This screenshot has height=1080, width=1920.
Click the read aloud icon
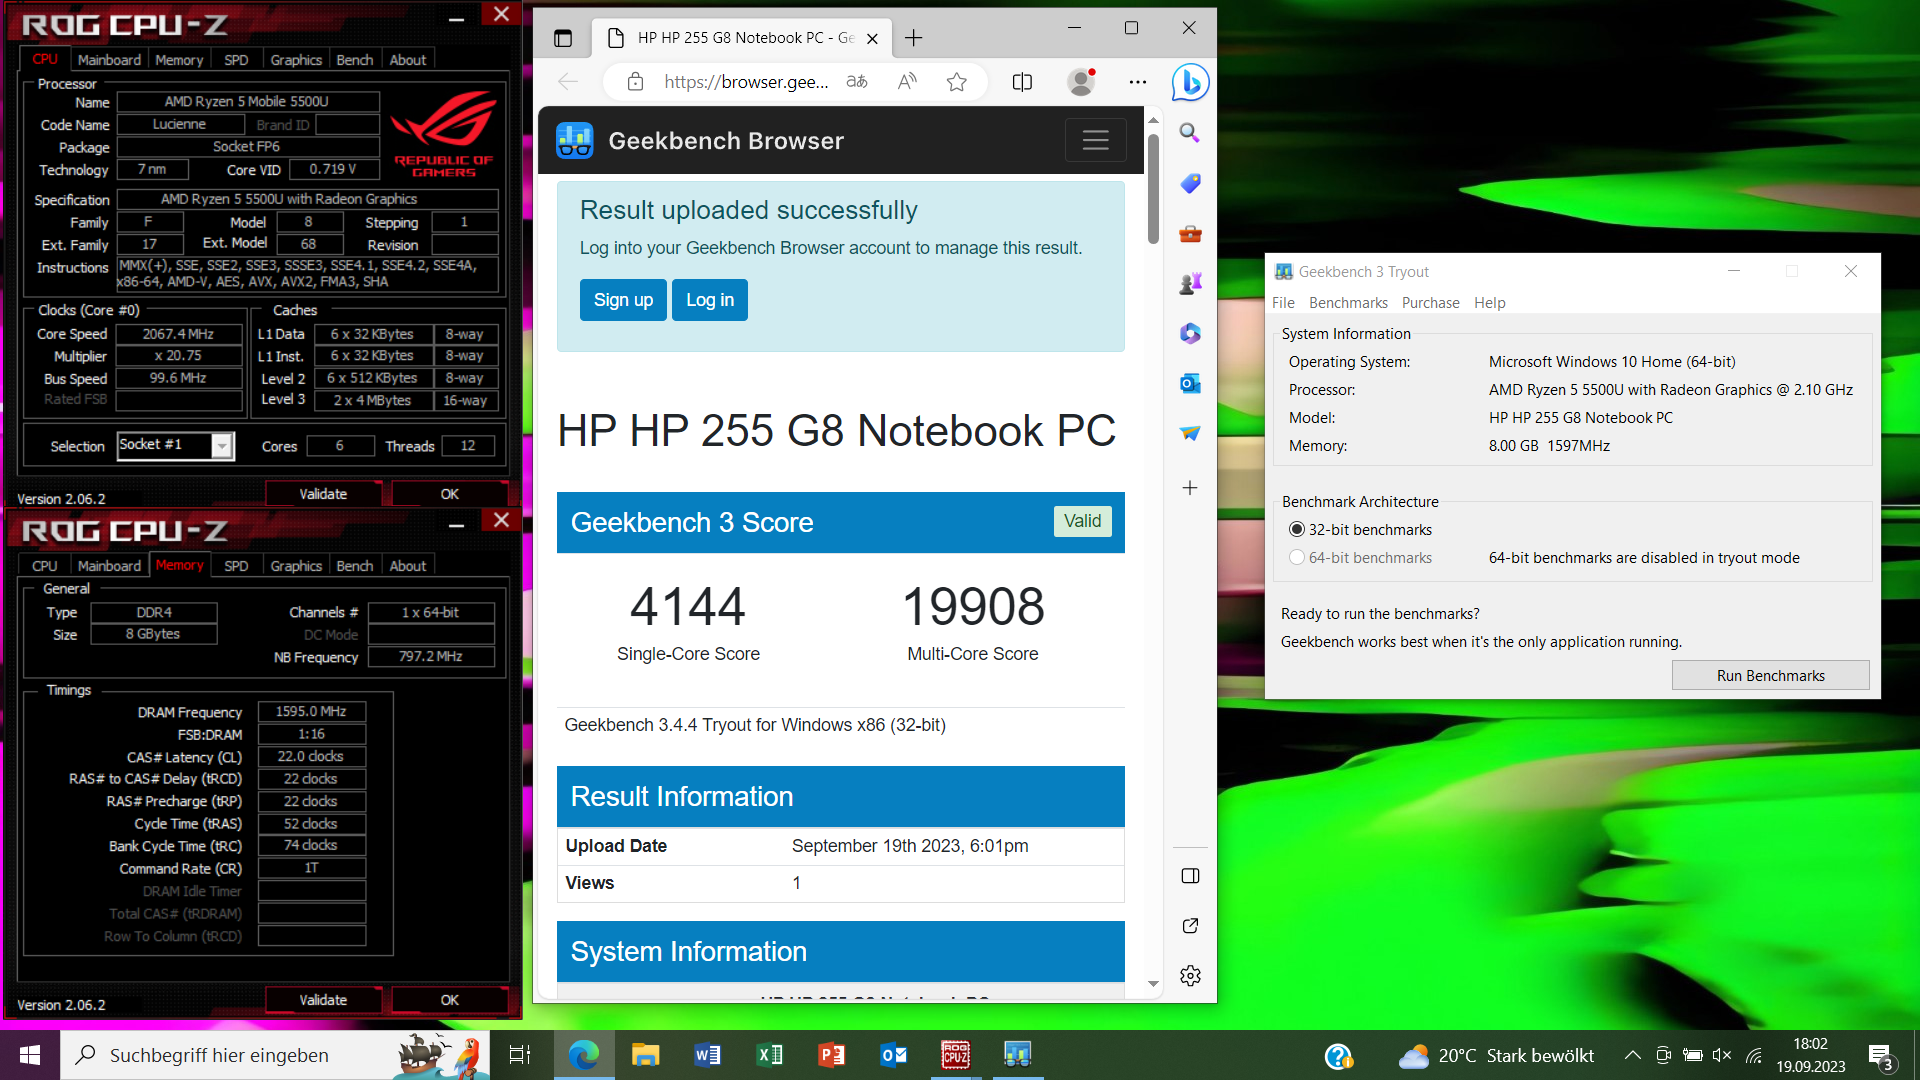[x=907, y=82]
